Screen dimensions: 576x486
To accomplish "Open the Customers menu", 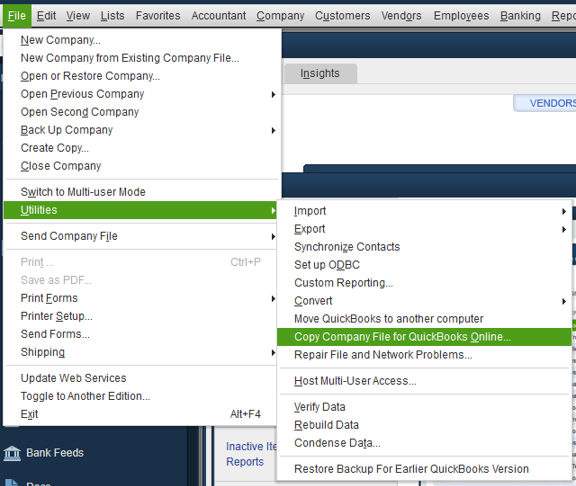I will [x=342, y=16].
